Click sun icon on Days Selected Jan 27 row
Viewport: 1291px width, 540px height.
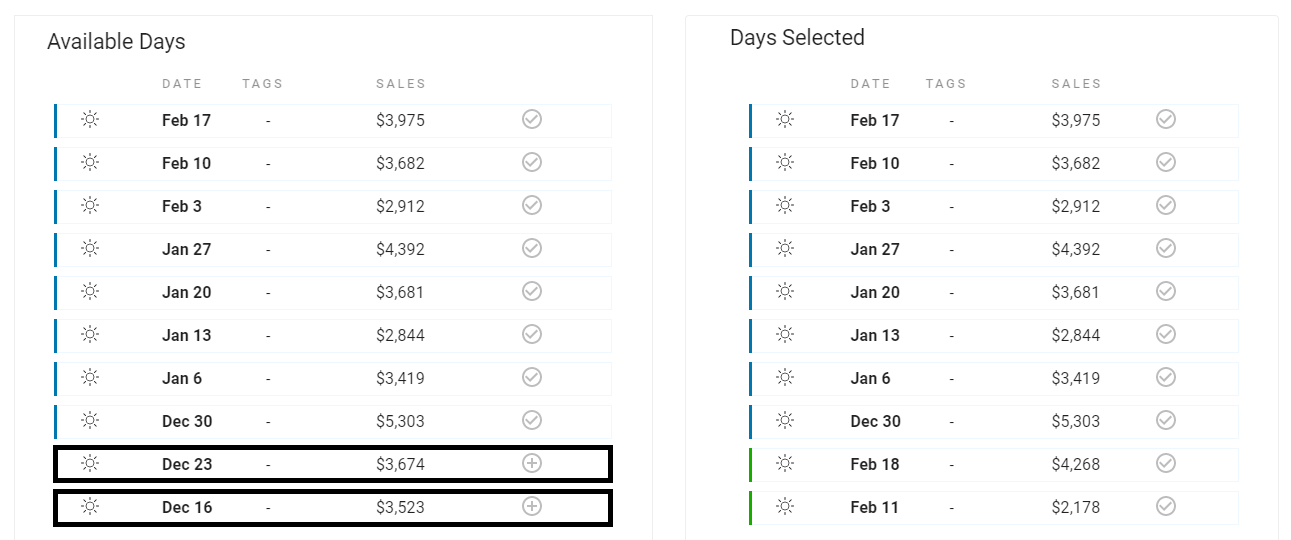[785, 249]
